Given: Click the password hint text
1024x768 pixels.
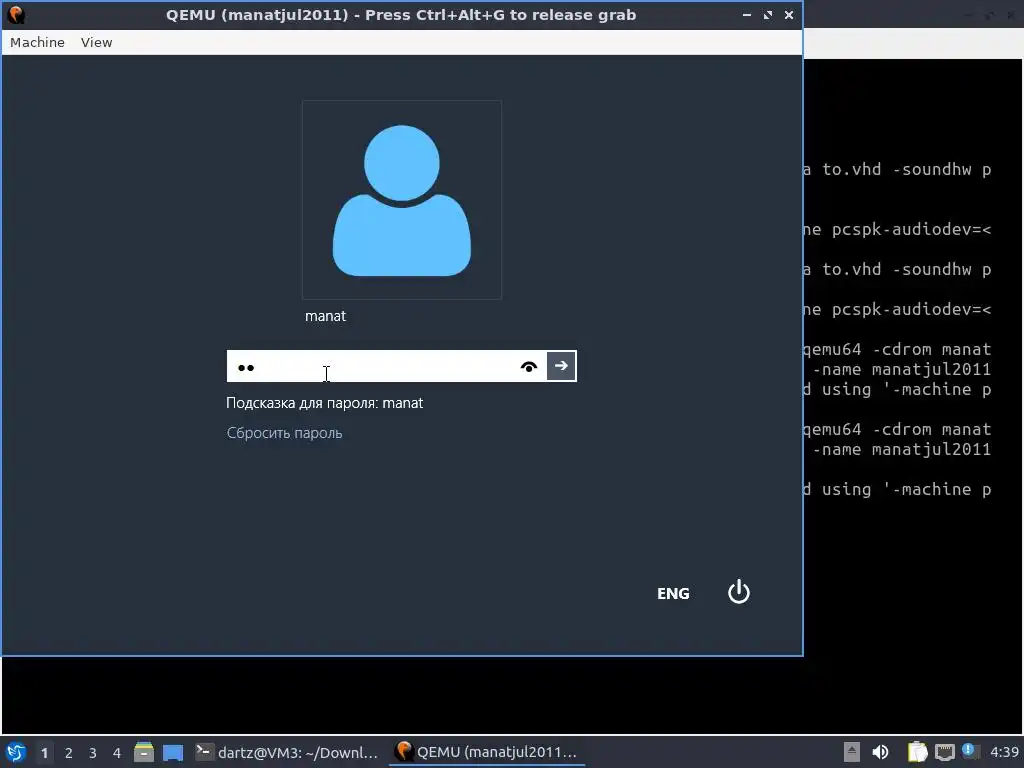Looking at the screenshot, I should point(324,403).
